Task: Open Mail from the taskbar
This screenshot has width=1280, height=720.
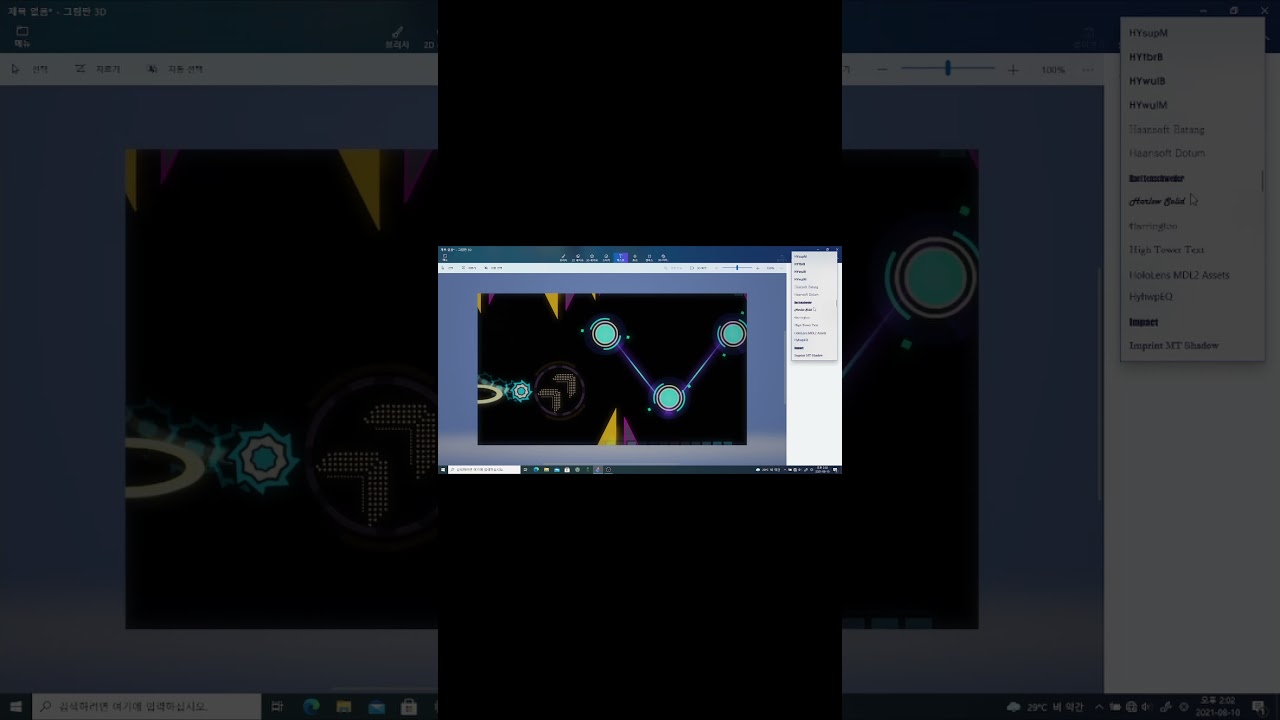Action: click(x=557, y=470)
